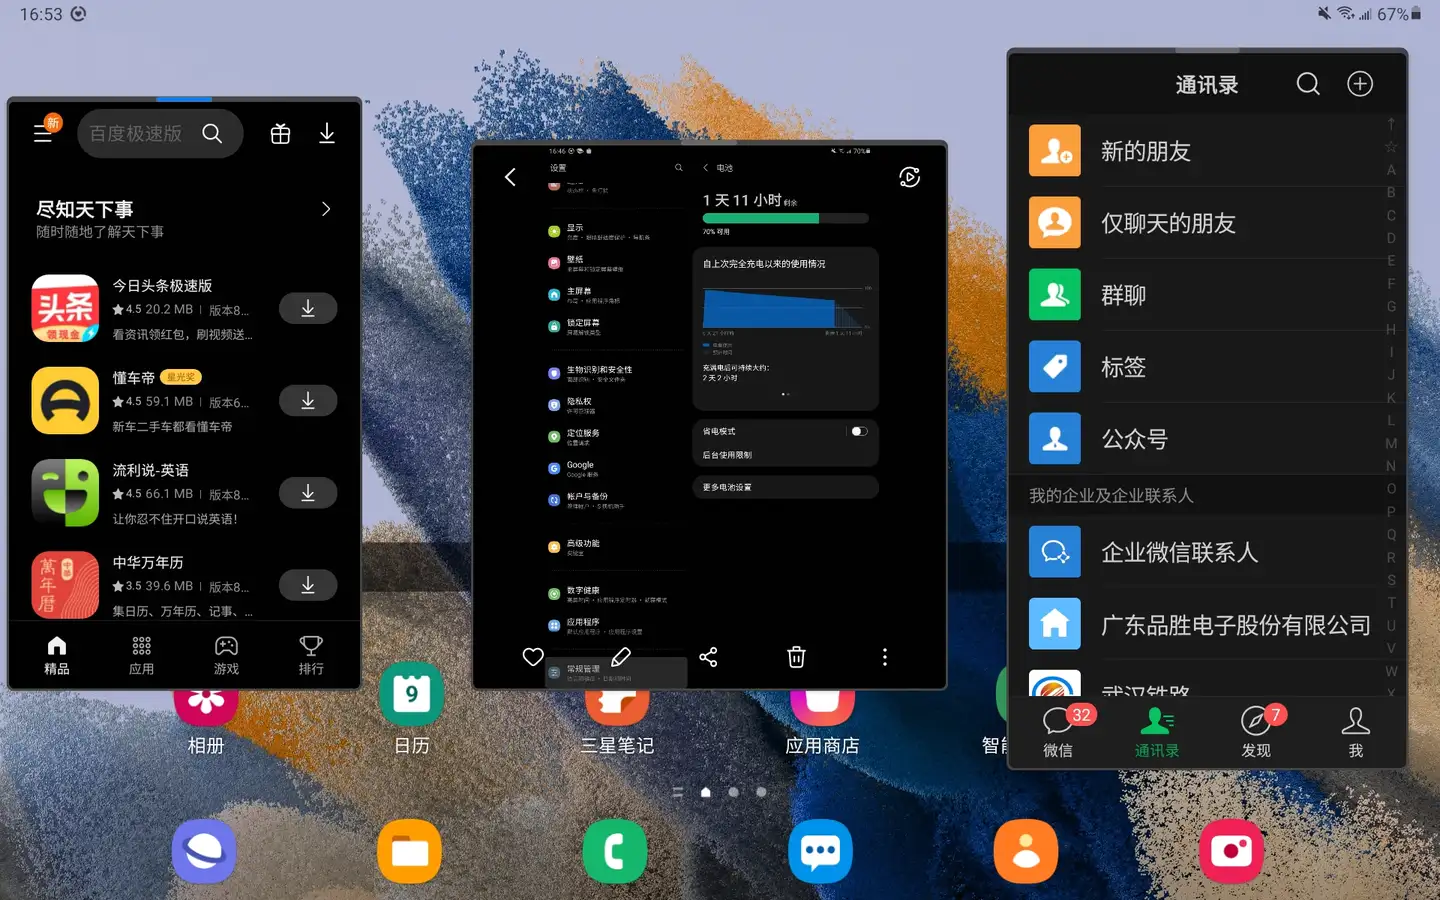Delete the image with trash icon
The image size is (1440, 900).
click(x=796, y=657)
